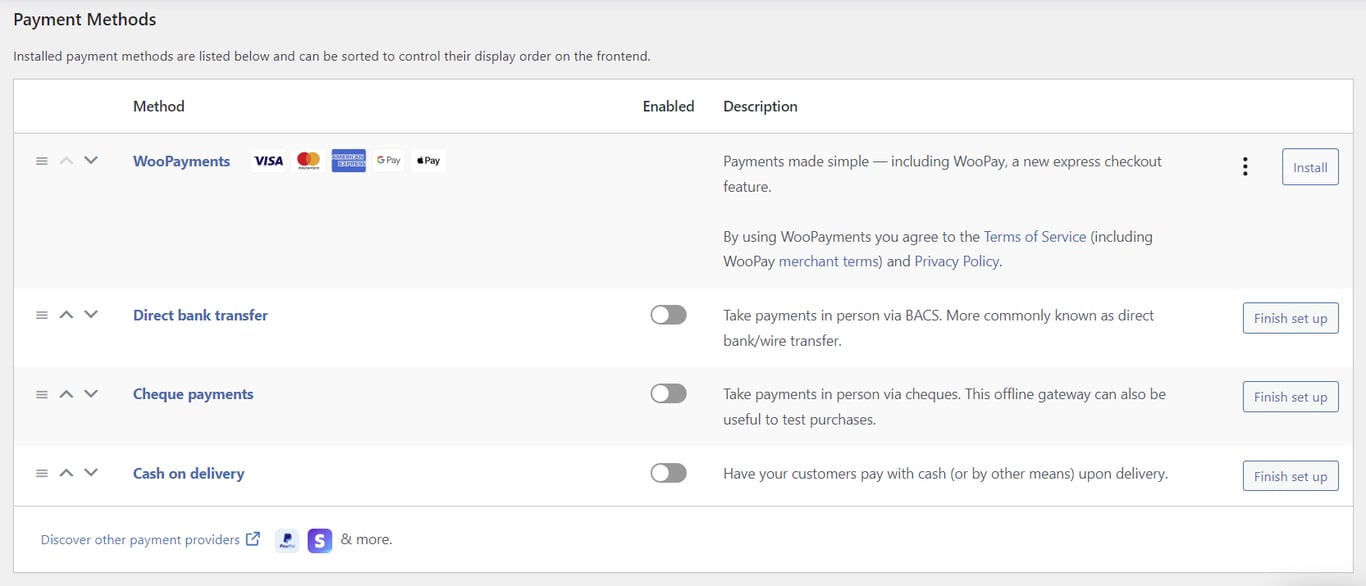Viewport: 1366px width, 586px height.
Task: Click the Google Pay icon beside WooPayments
Action: (x=388, y=160)
